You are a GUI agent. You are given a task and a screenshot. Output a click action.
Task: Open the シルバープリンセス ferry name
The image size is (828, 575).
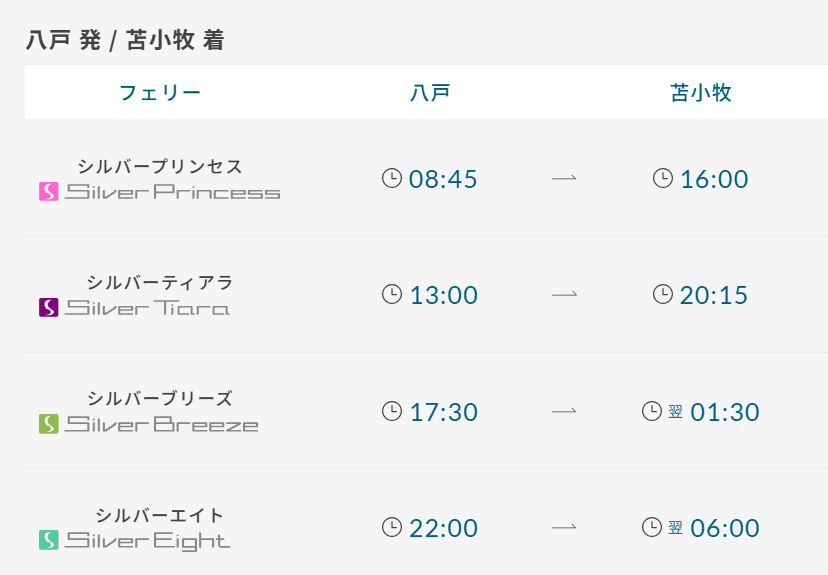[x=160, y=166]
